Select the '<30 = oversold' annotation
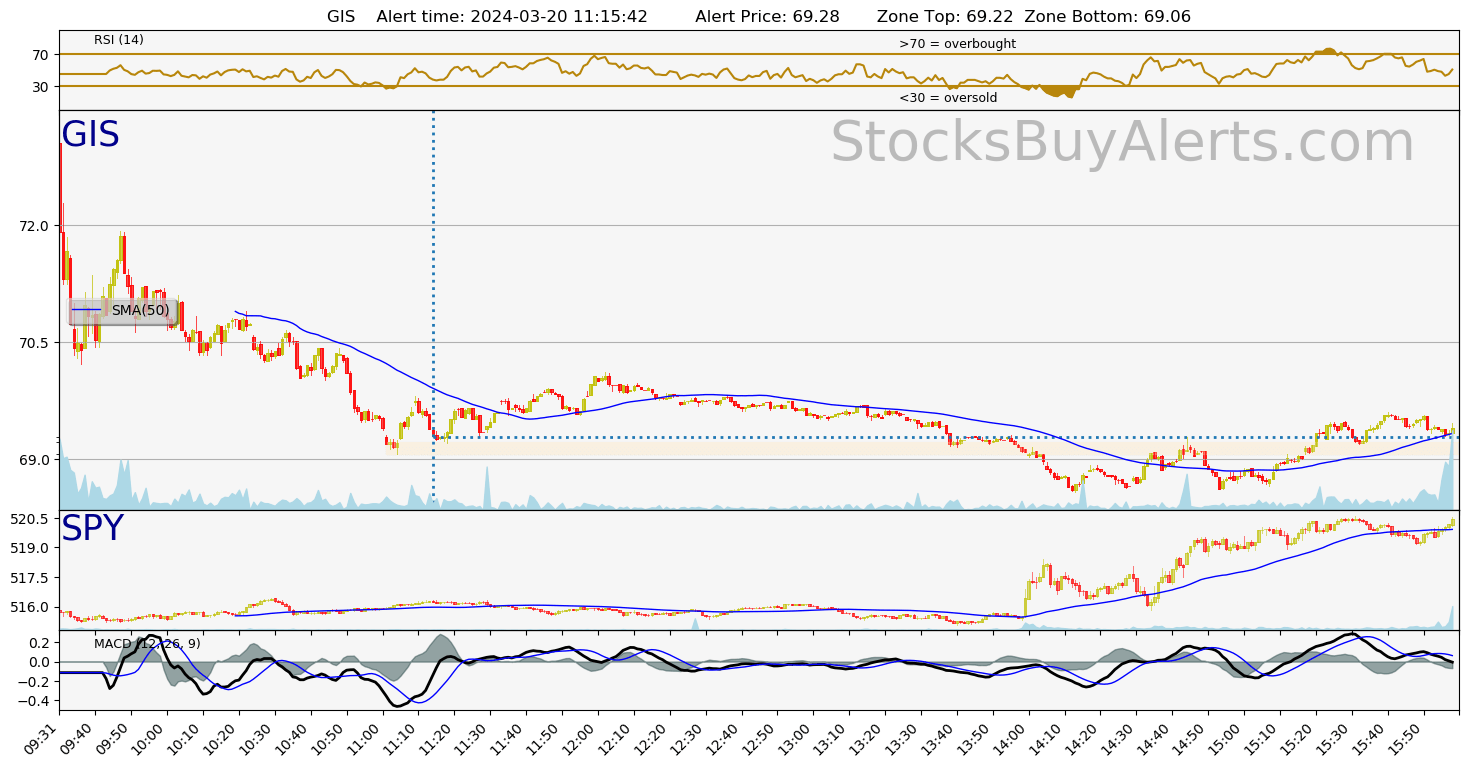Image resolution: width=1474 pixels, height=768 pixels. 948,98
